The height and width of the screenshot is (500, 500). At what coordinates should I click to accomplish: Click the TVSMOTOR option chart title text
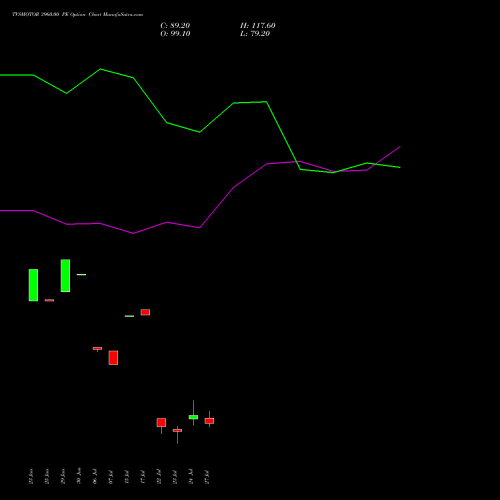click(77, 15)
